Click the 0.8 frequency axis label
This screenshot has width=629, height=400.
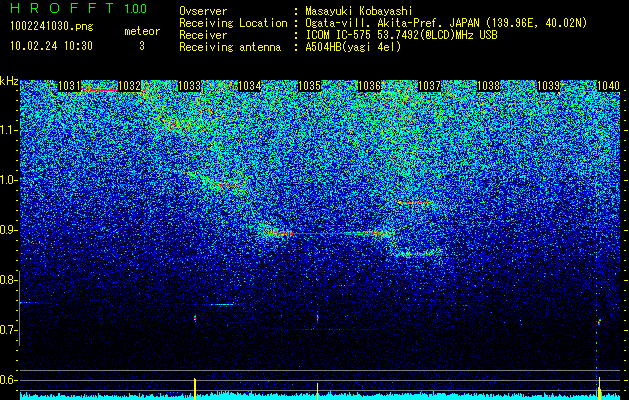(8, 280)
